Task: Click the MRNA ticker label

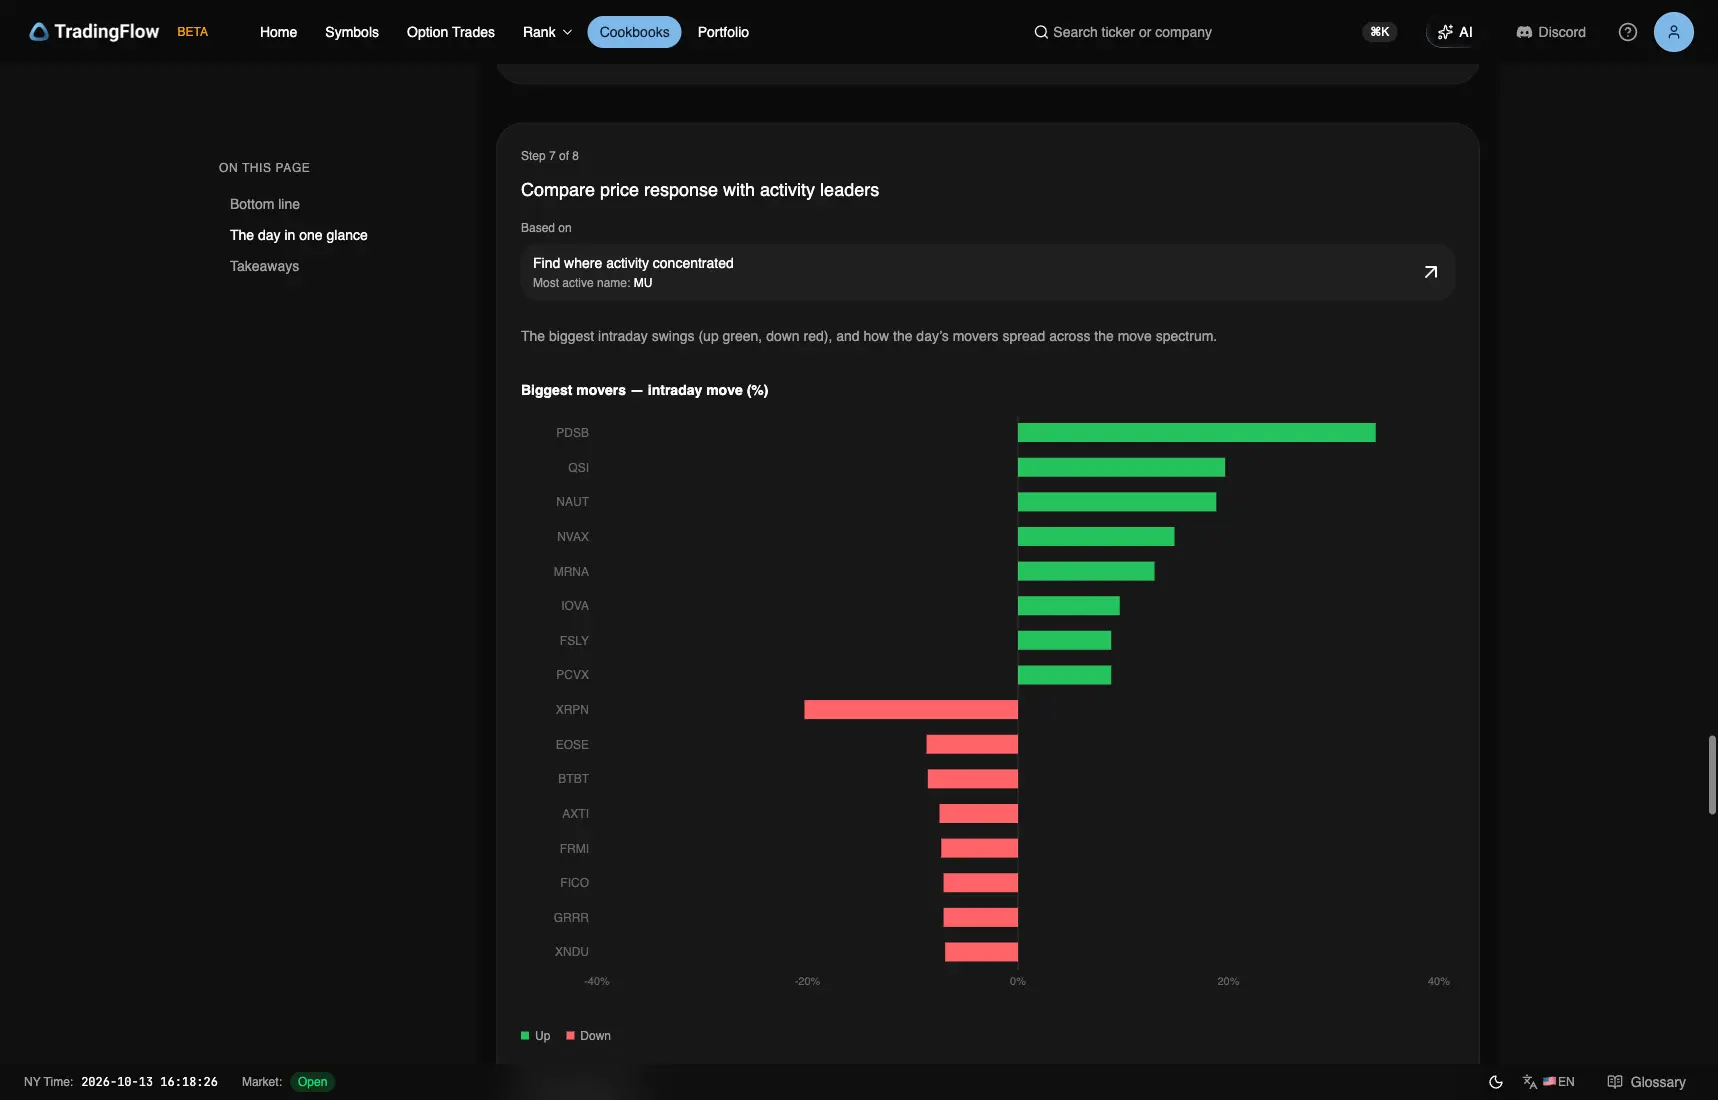Action: pyautogui.click(x=571, y=572)
